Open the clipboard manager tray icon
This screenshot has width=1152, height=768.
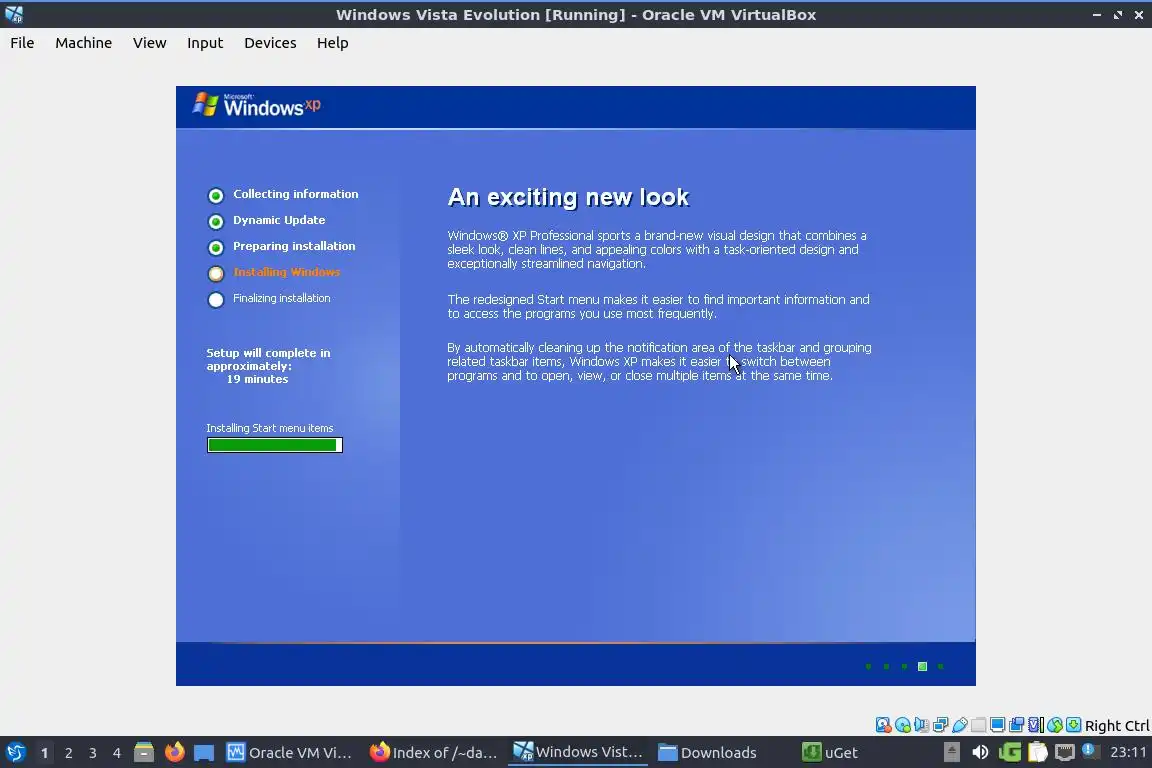point(1037,752)
